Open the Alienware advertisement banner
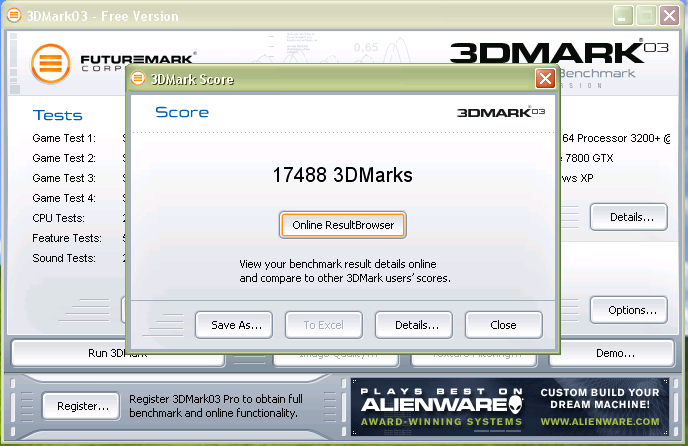 coord(510,407)
